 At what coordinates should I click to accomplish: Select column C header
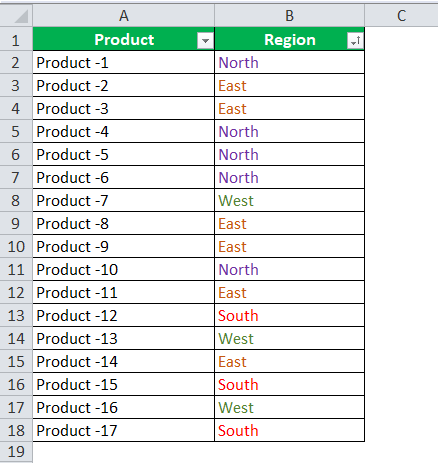coord(401,16)
